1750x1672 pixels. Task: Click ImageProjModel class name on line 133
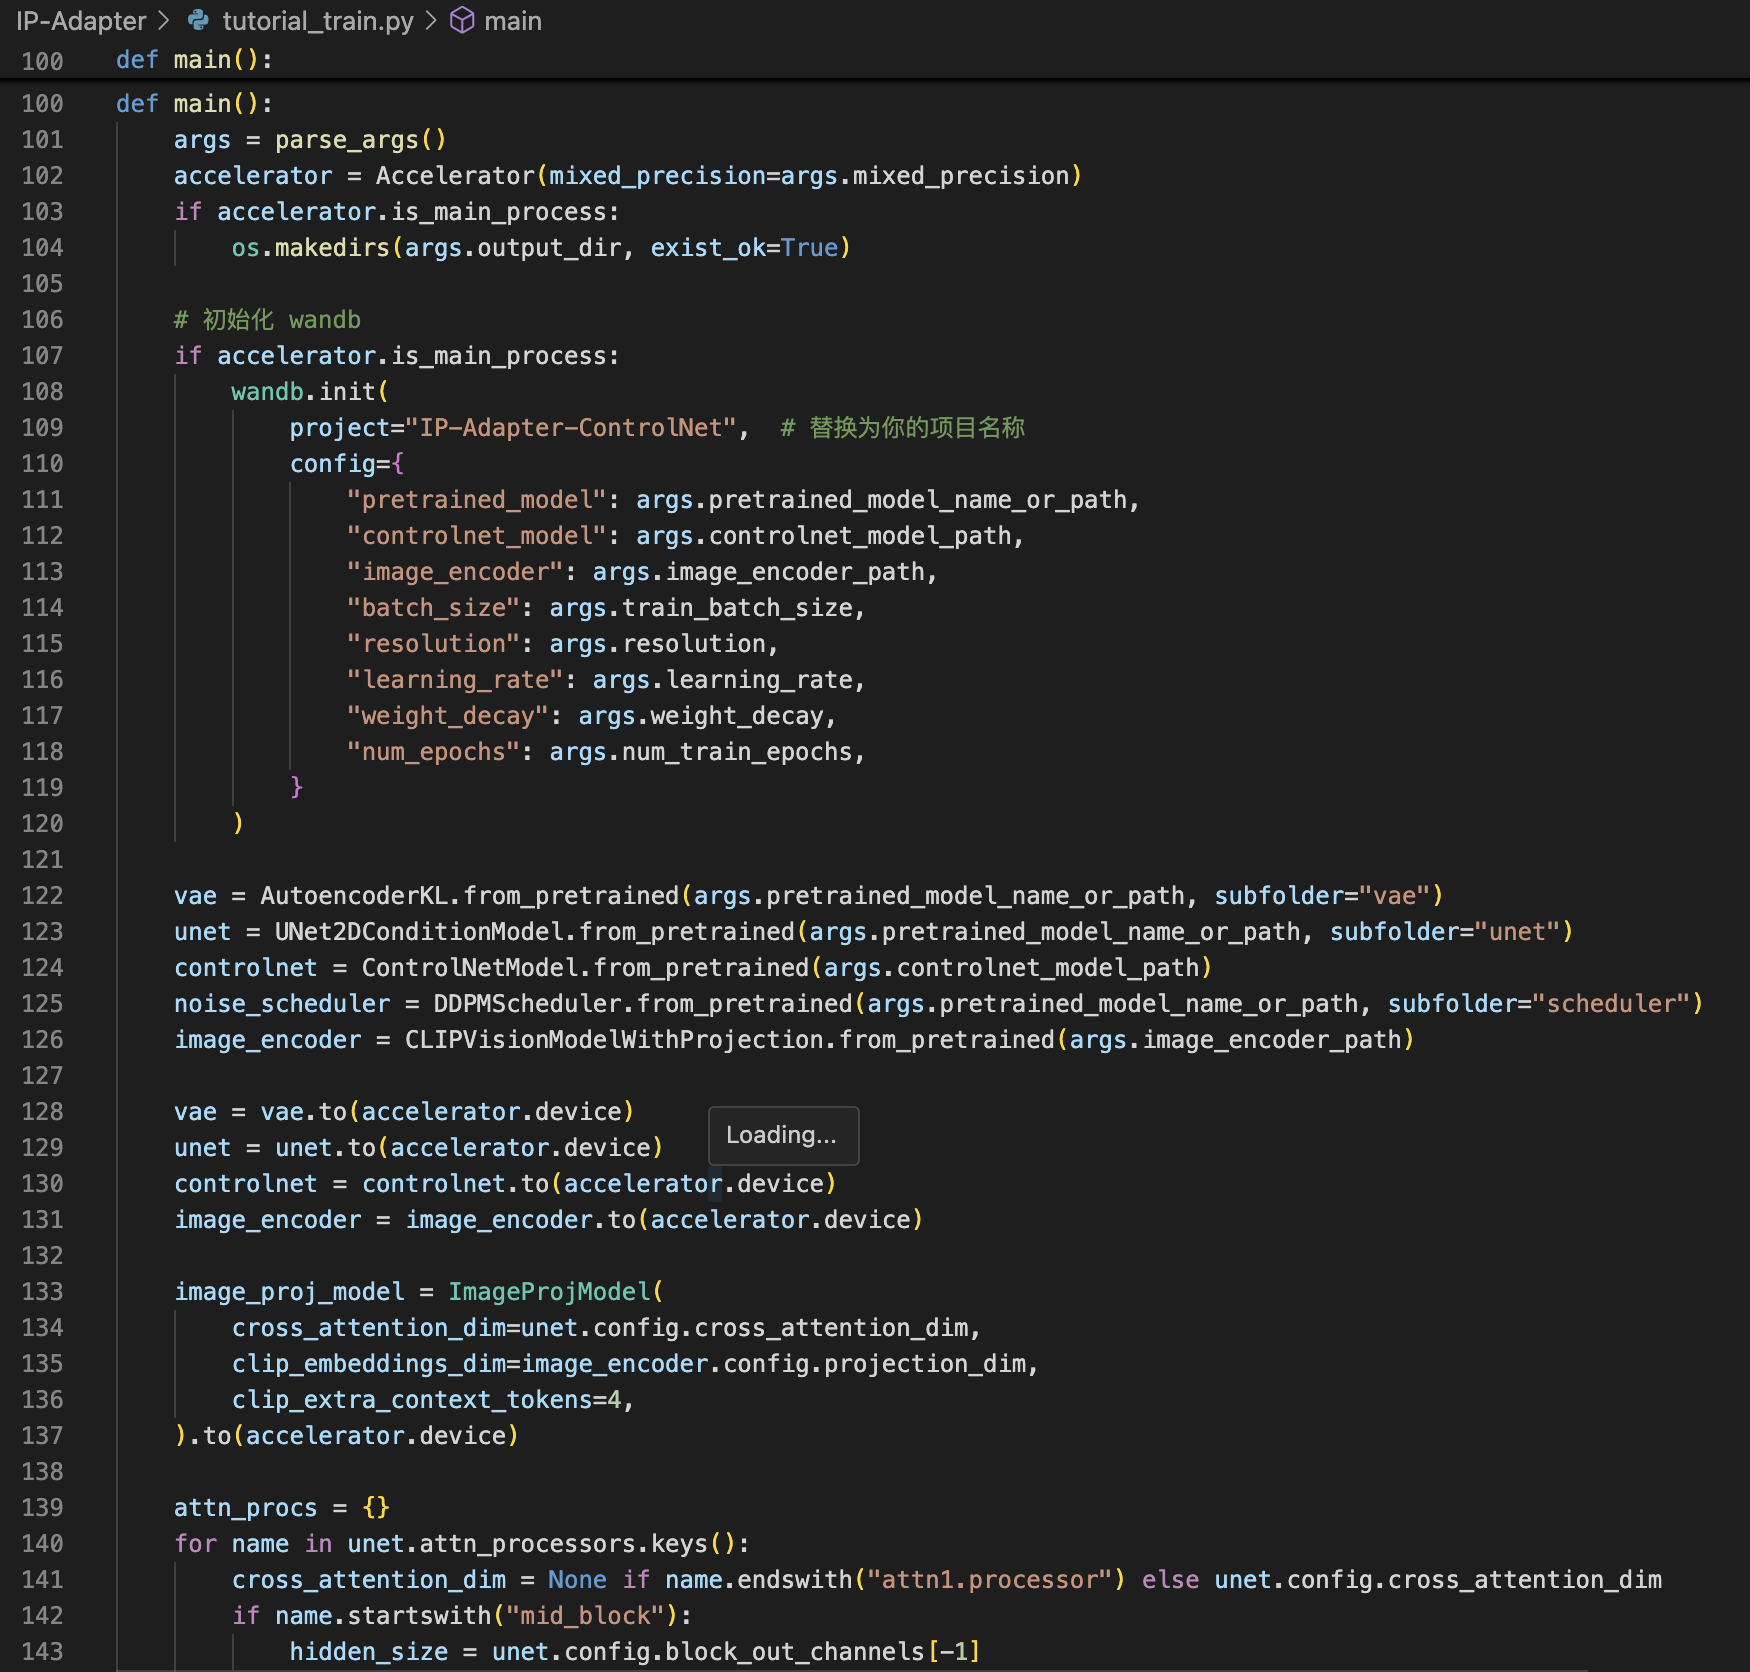coord(549,1292)
